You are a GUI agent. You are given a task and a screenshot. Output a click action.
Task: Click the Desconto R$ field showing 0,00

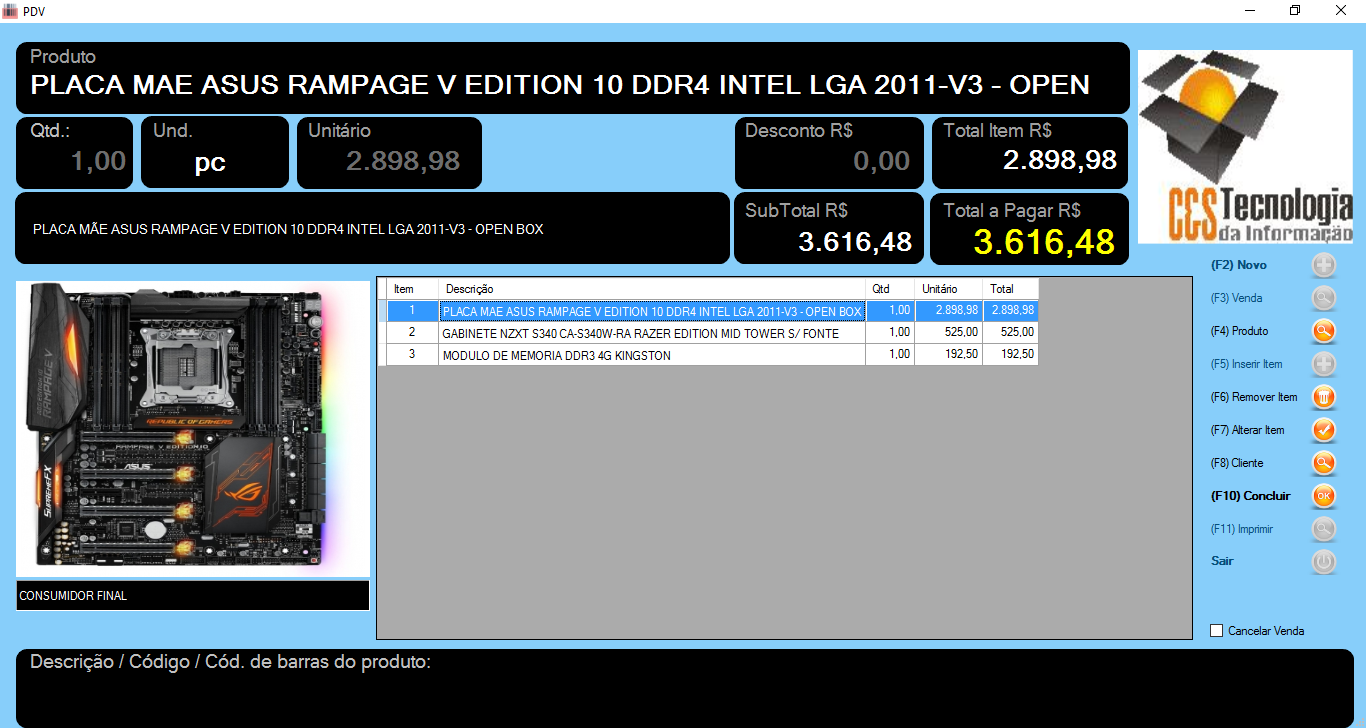tap(829, 153)
